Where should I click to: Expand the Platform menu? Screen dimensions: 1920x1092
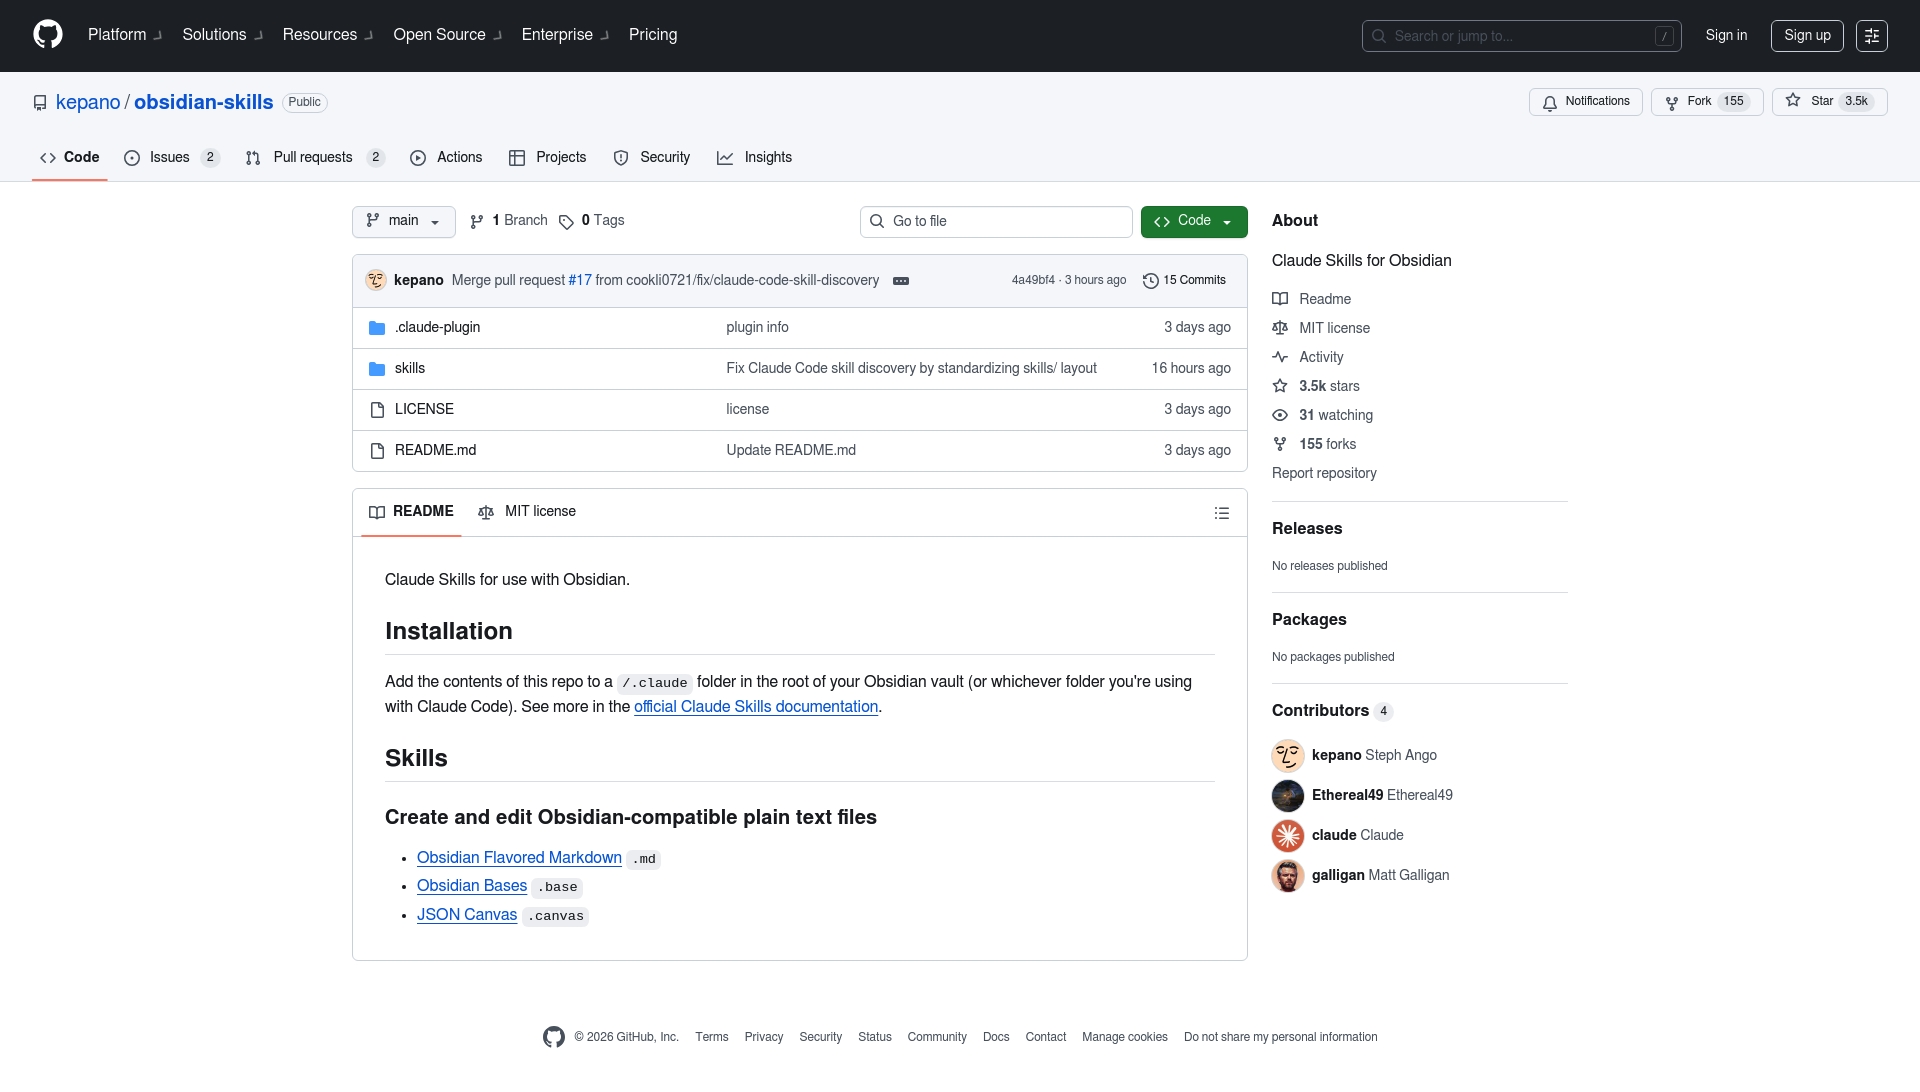(125, 35)
